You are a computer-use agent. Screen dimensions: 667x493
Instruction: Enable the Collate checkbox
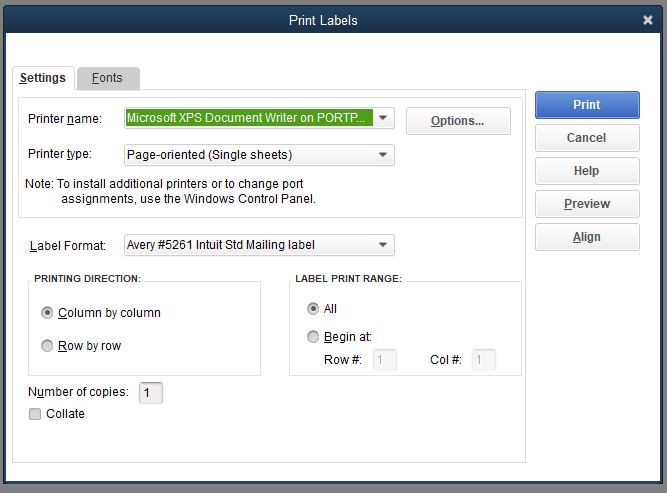coord(35,414)
